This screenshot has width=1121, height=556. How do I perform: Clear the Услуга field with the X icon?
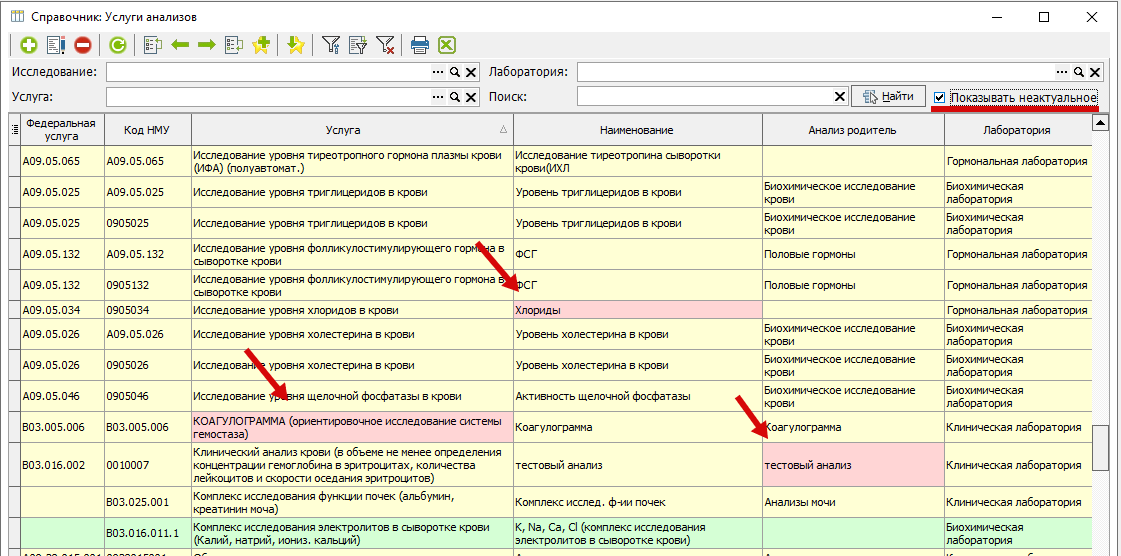(470, 96)
